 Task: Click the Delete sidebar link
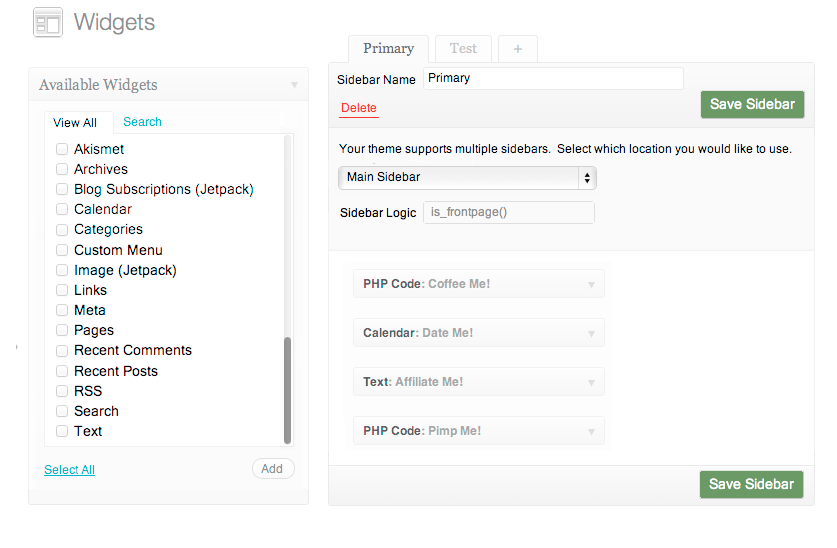point(359,108)
